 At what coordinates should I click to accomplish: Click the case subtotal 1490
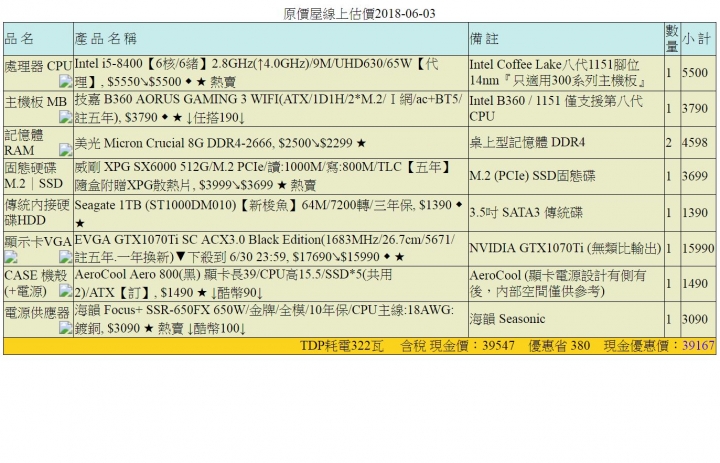click(695, 283)
